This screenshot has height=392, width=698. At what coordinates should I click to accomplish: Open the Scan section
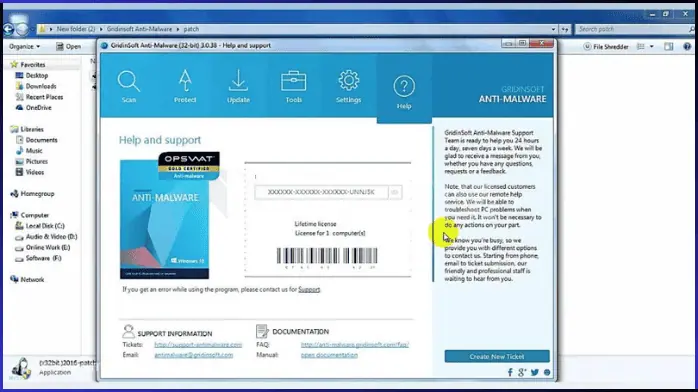129,86
